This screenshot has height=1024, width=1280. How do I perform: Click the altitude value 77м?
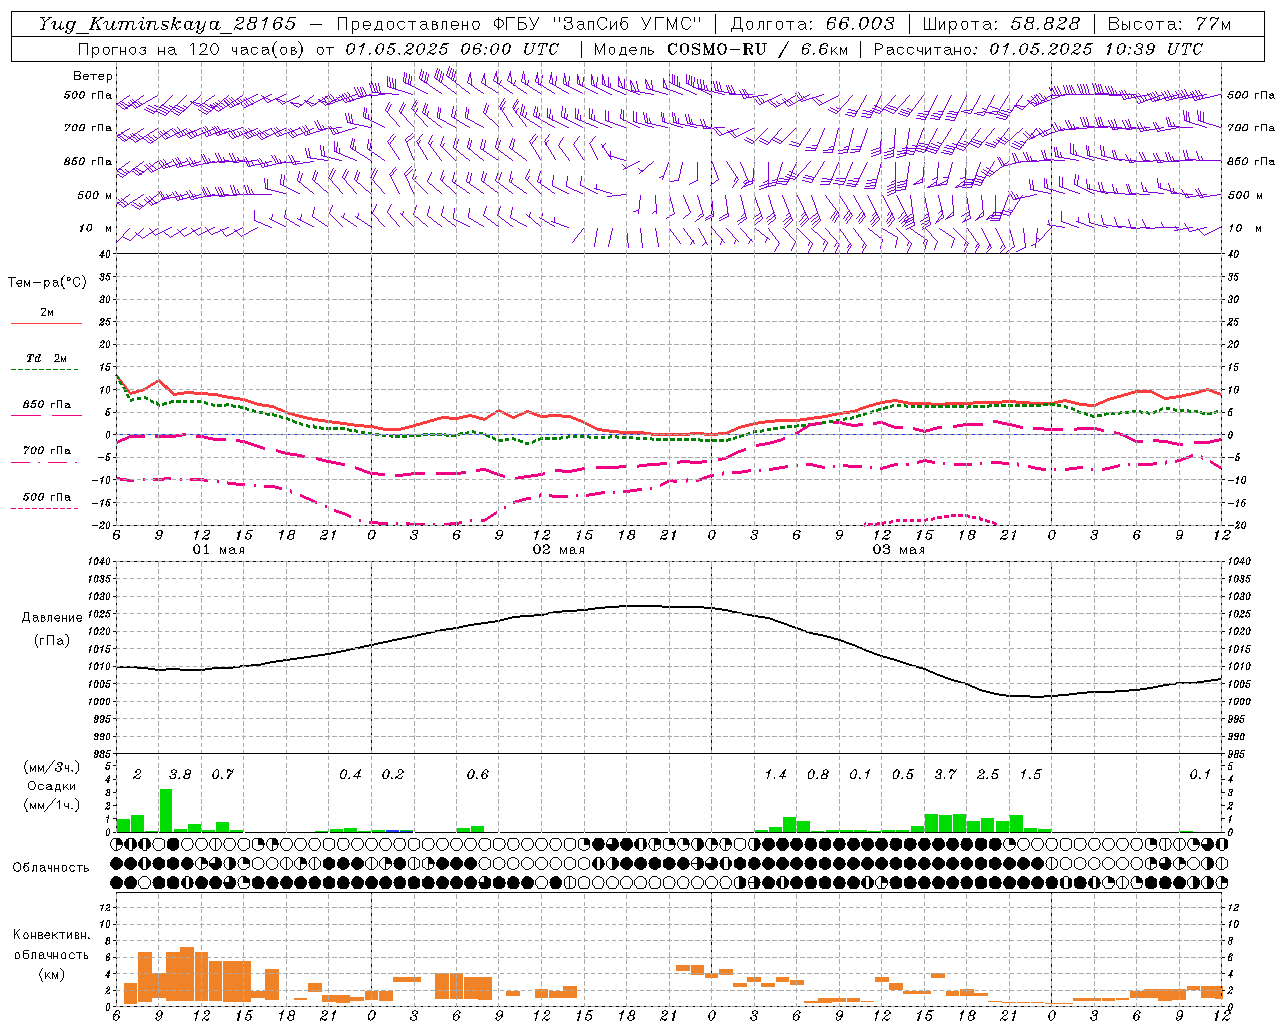[x=1213, y=24]
